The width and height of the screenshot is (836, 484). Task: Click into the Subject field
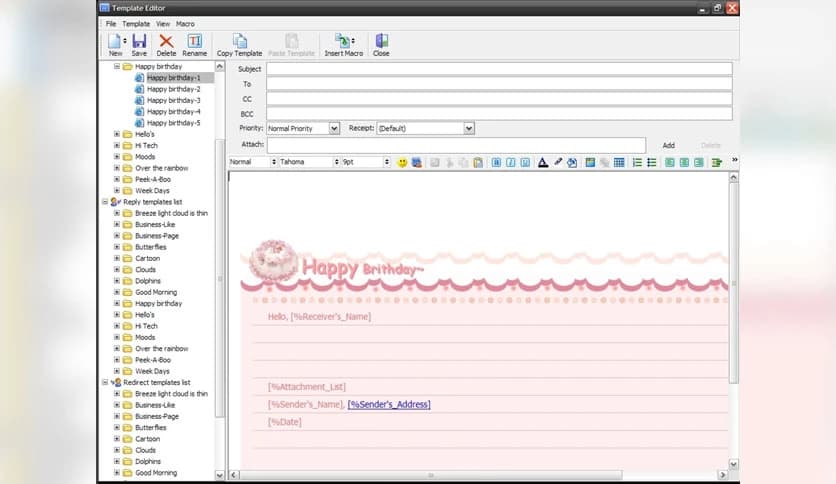499,69
